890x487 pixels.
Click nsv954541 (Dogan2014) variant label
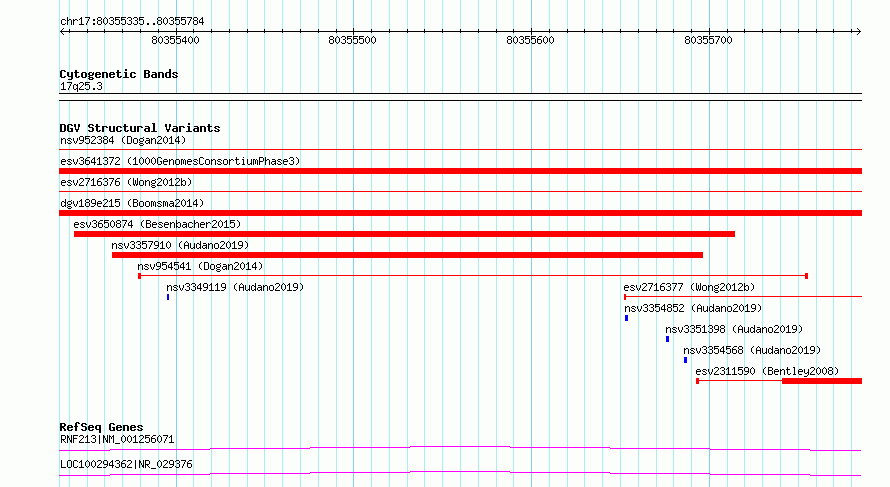click(x=200, y=266)
